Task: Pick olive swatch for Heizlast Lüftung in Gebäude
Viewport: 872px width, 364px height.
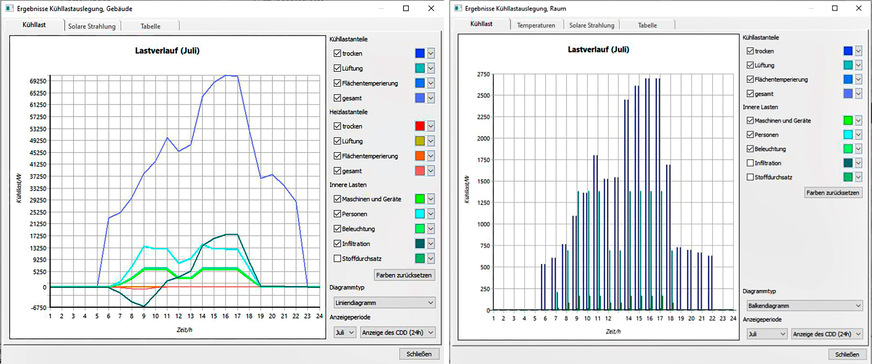Action: 420,141
